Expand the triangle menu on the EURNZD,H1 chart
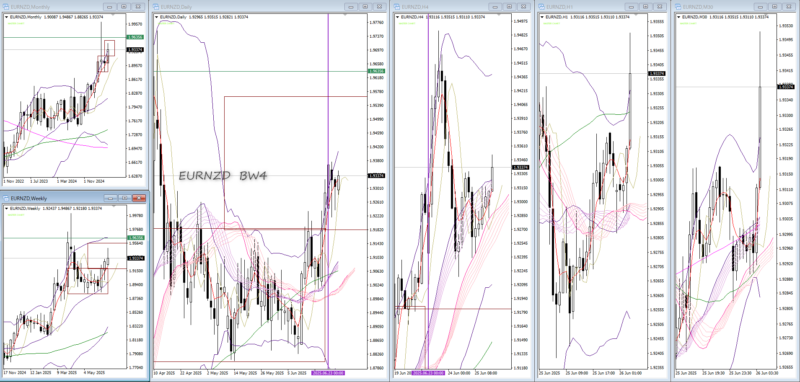Viewport: 800px width, 382px height. 542,17
